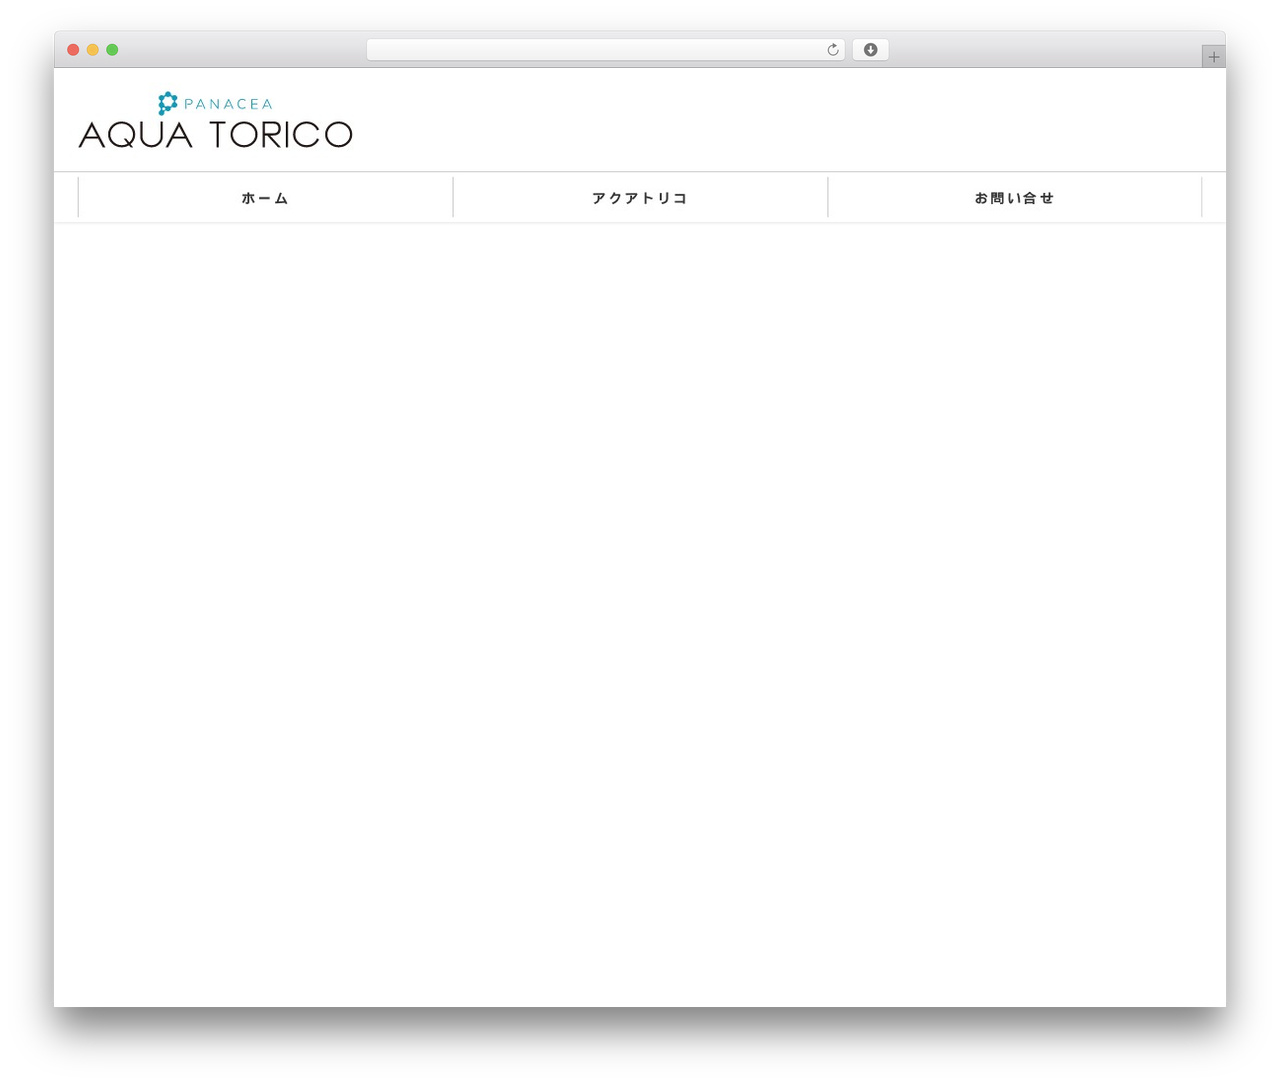Go to the ホーム menu item

pos(265,198)
